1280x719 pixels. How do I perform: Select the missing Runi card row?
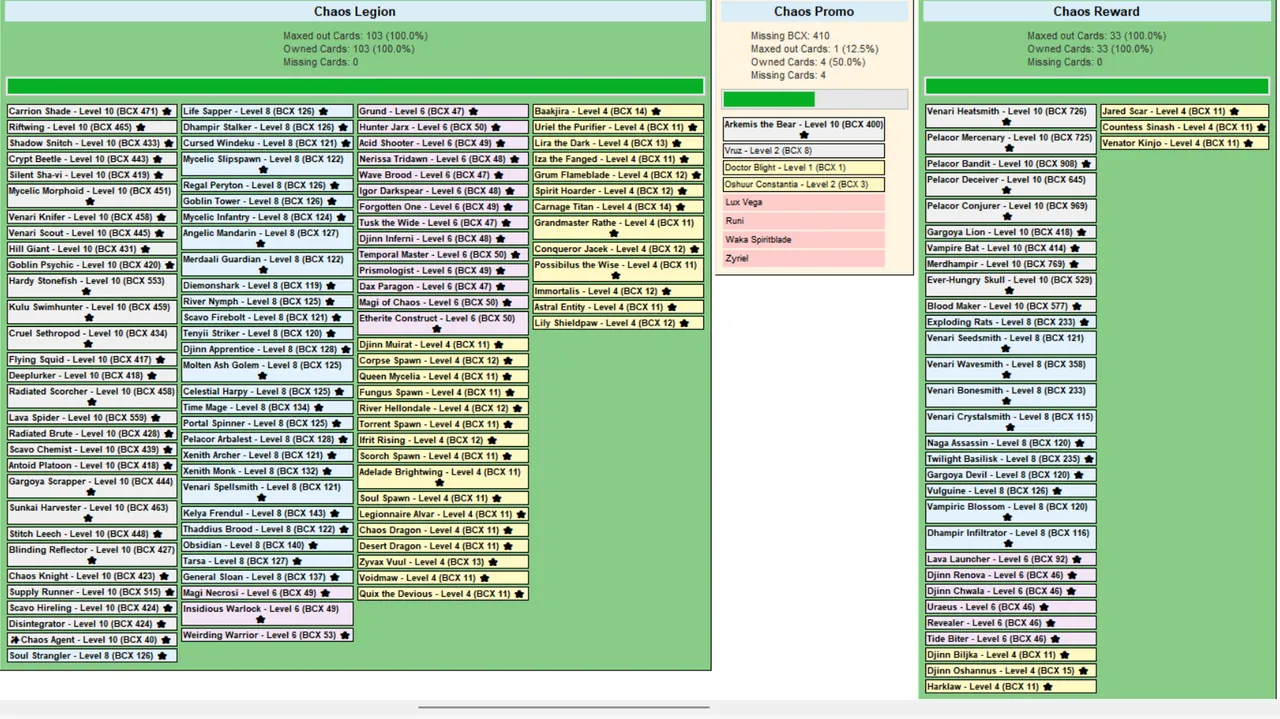804,221
